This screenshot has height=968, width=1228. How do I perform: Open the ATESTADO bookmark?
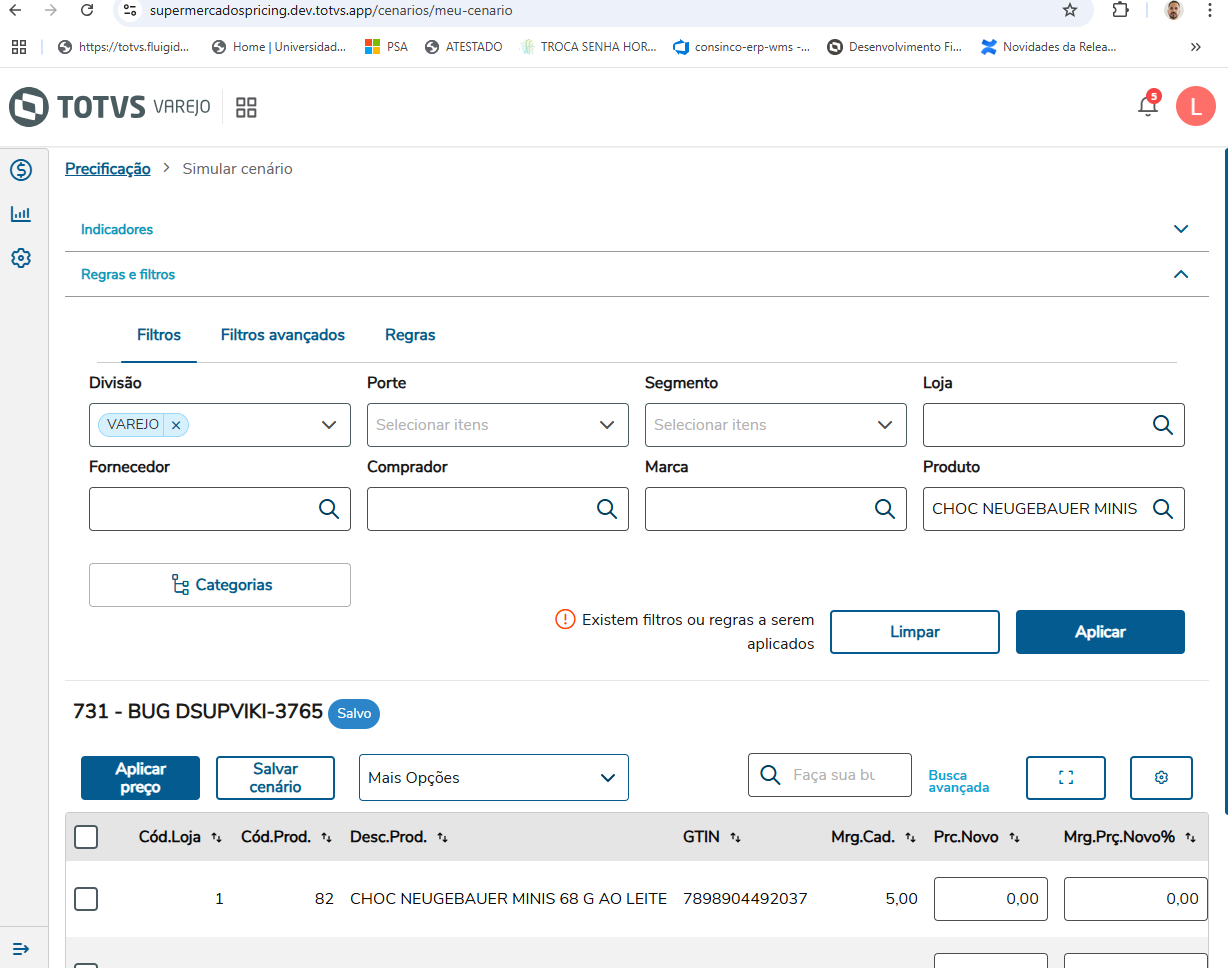tap(463, 47)
